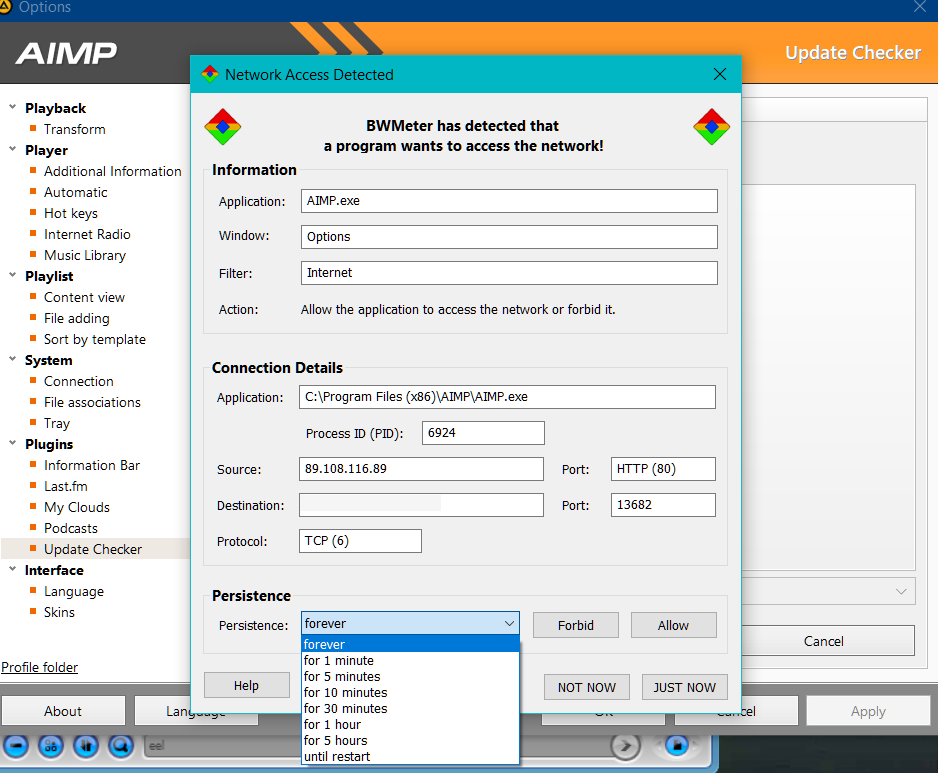Choose 'for 30 minutes' persistence option
This screenshot has width=938, height=773.
(x=410, y=709)
